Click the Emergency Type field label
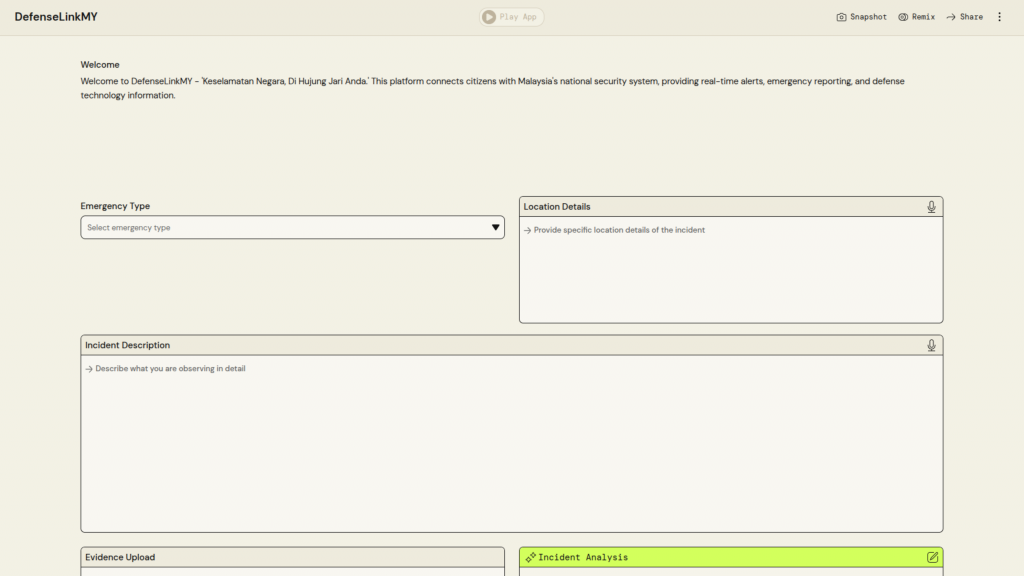Screen dimensions: 1024x576 [115, 206]
